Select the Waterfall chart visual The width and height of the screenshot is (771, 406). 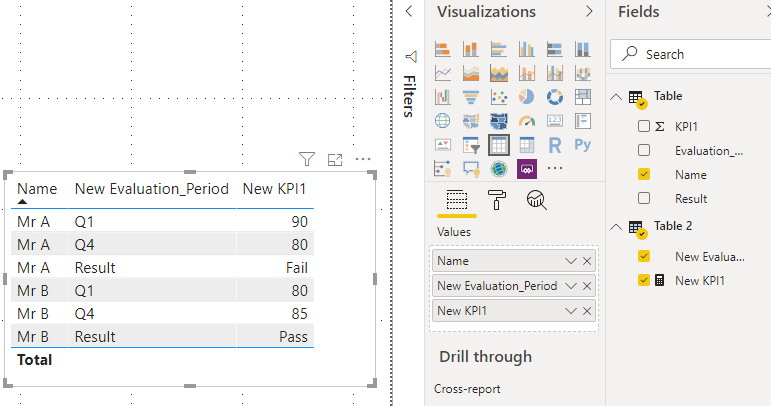pyautogui.click(x=443, y=97)
